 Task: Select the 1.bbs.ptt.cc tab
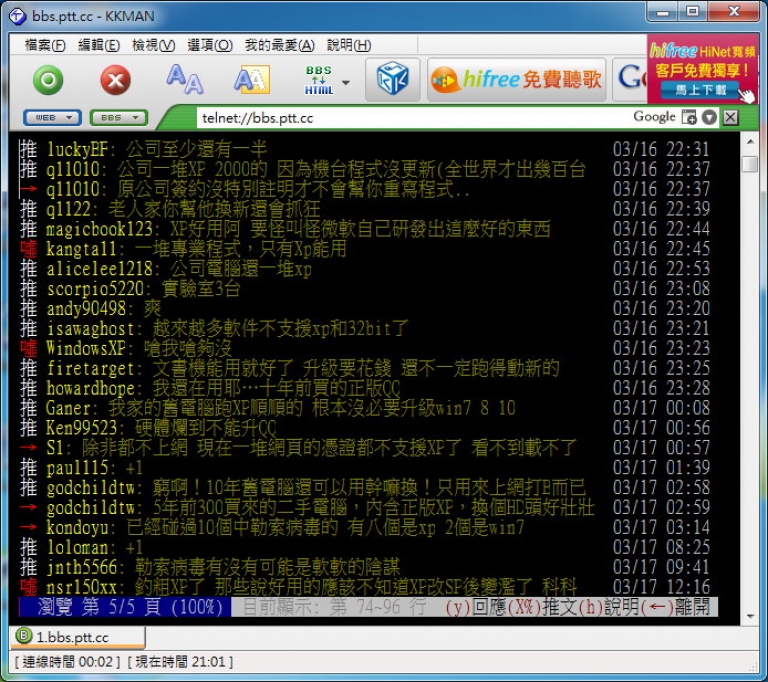point(77,637)
